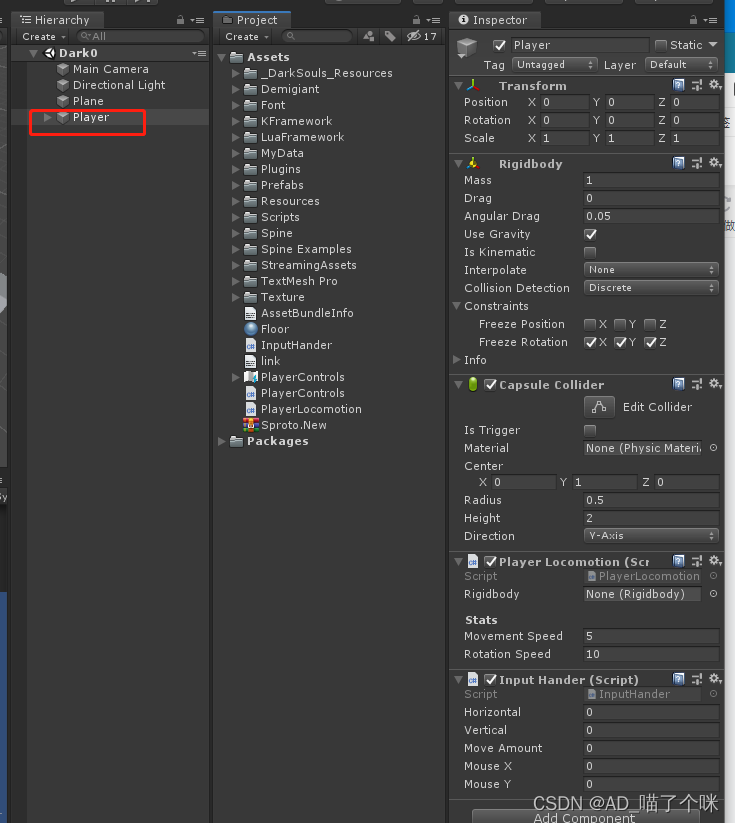Open object picker for Capsule Collider Material

[x=713, y=448]
